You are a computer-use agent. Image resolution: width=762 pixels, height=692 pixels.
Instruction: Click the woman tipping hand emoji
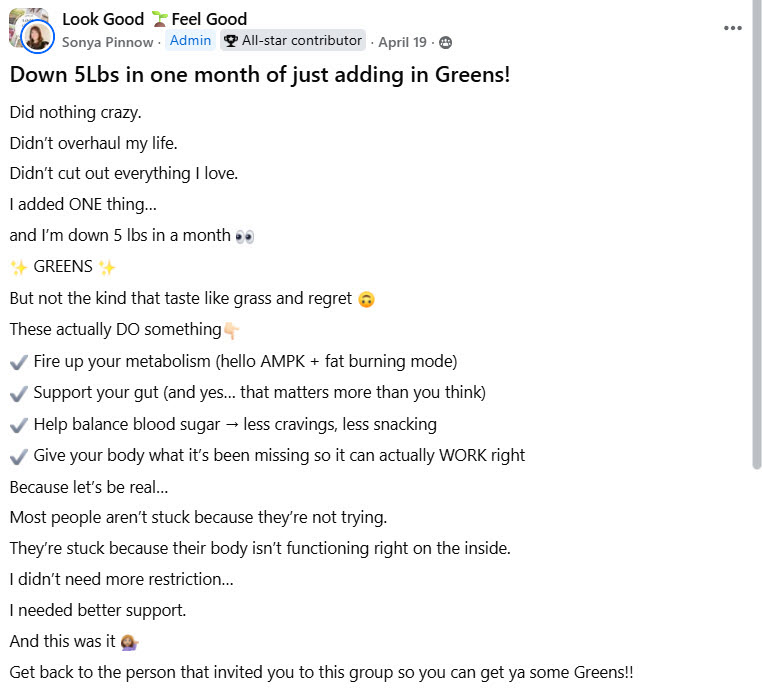coord(129,642)
